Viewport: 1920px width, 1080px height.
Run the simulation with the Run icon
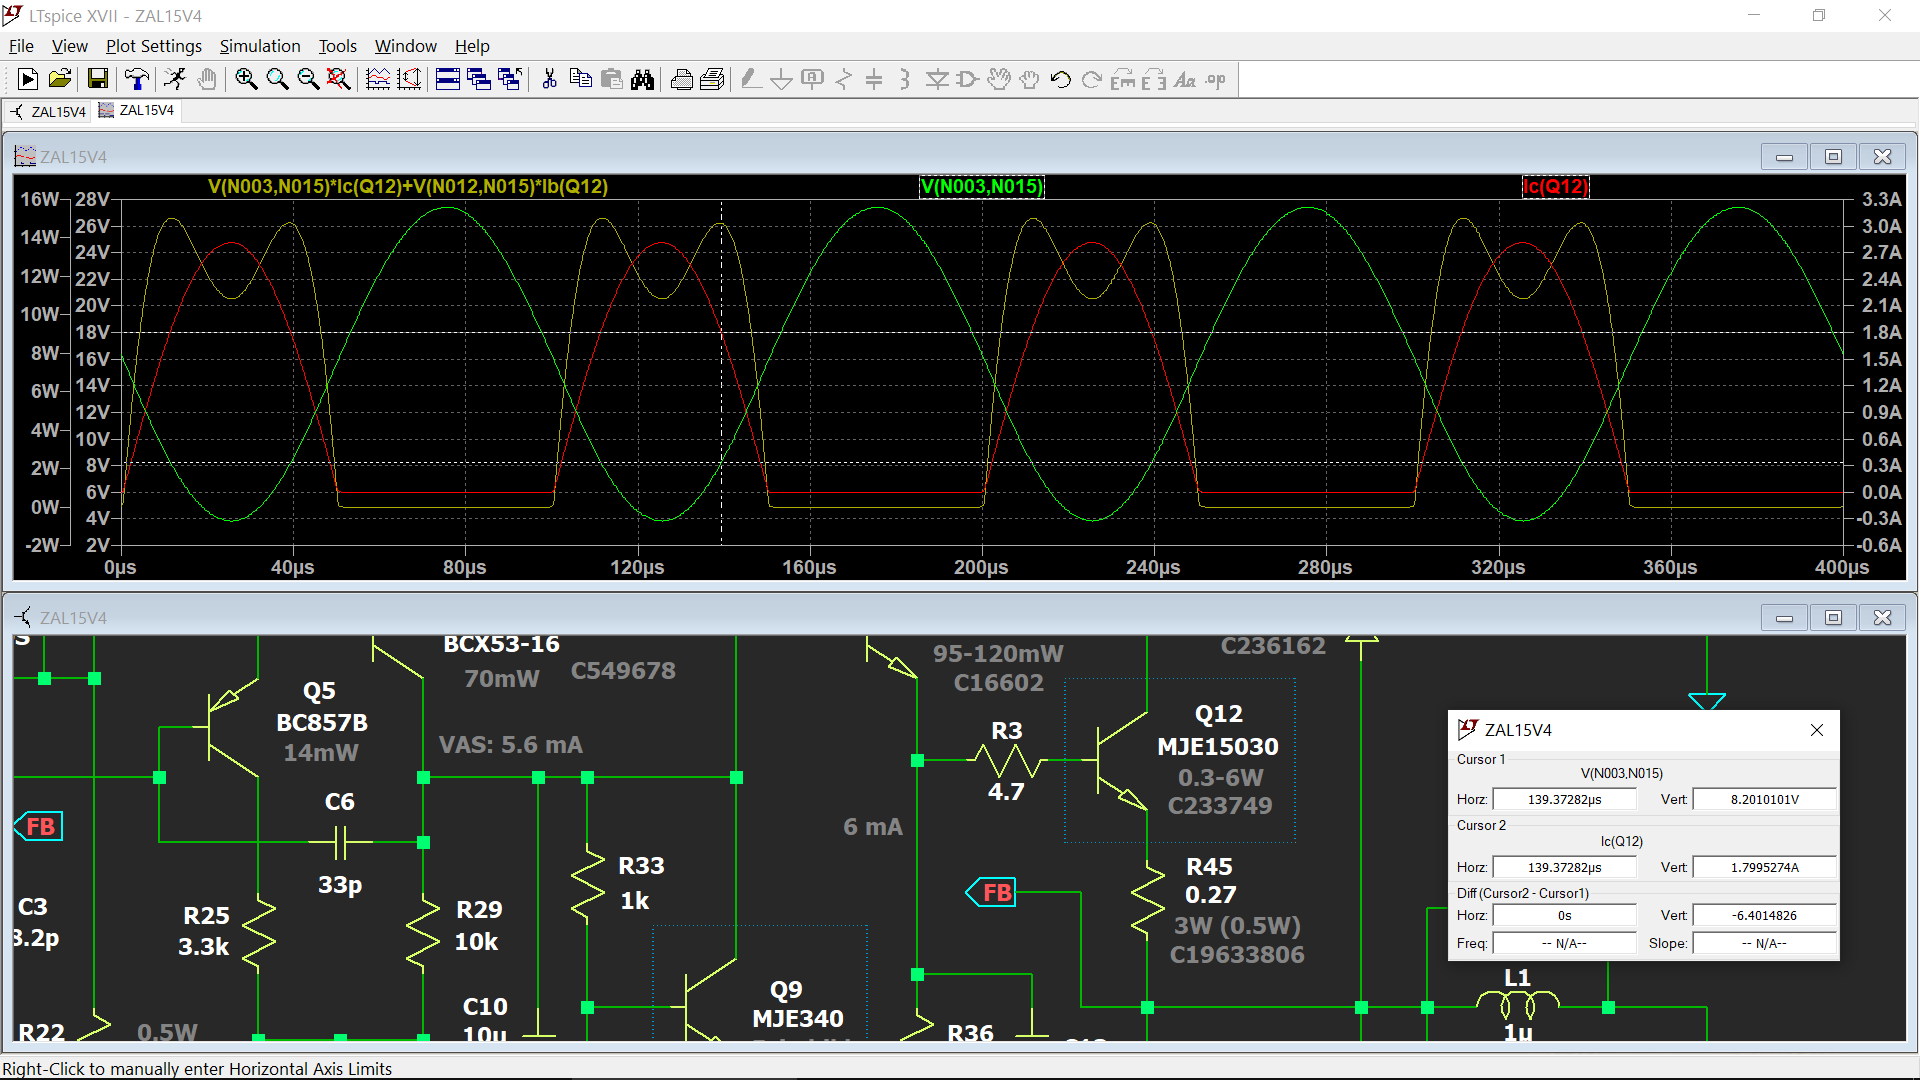(x=28, y=80)
